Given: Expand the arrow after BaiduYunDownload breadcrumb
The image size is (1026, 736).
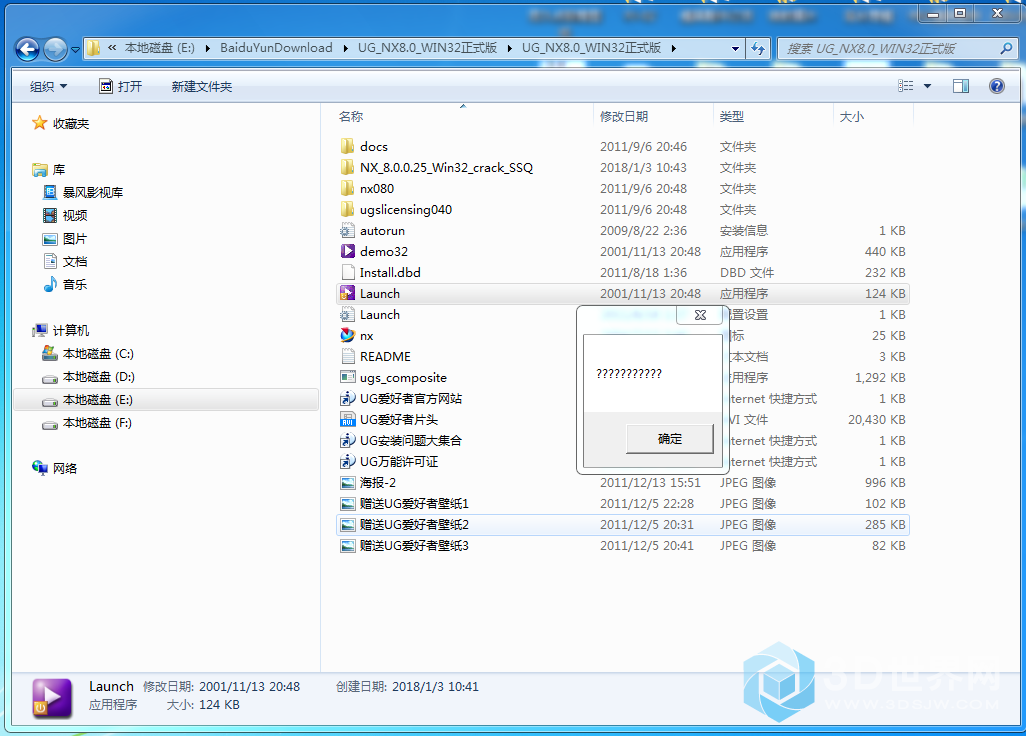Looking at the screenshot, I should [345, 48].
